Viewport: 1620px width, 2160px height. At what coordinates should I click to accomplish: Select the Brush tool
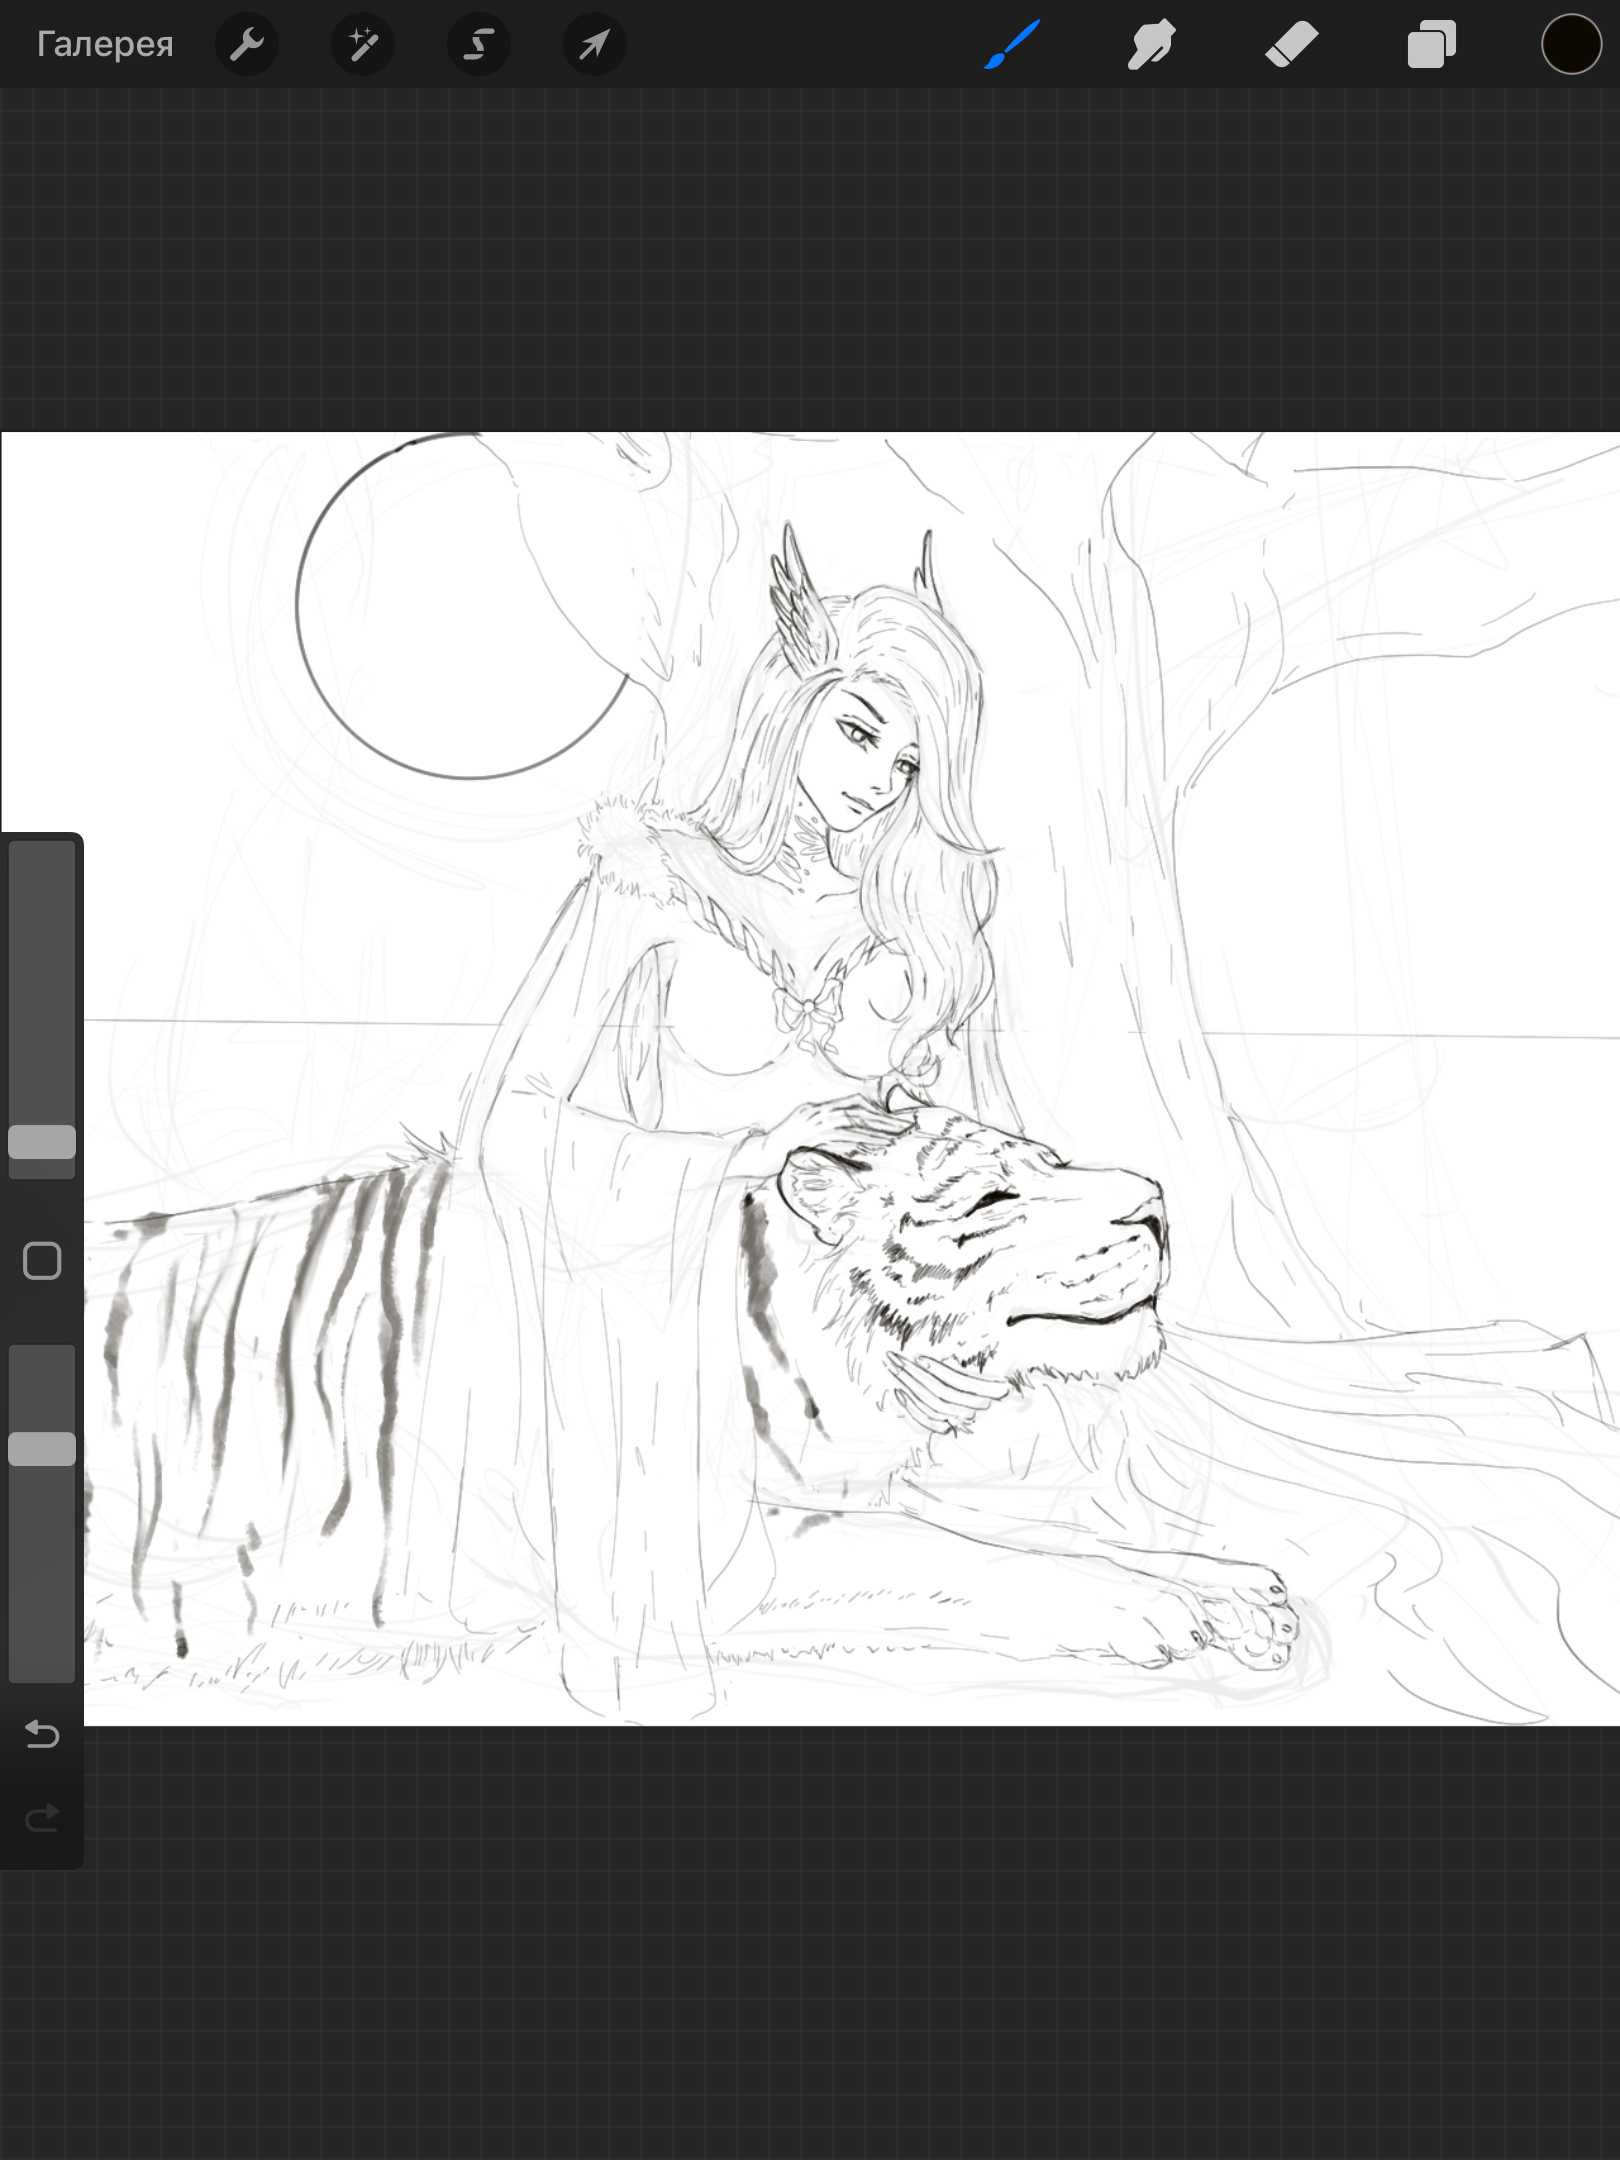click(1012, 44)
